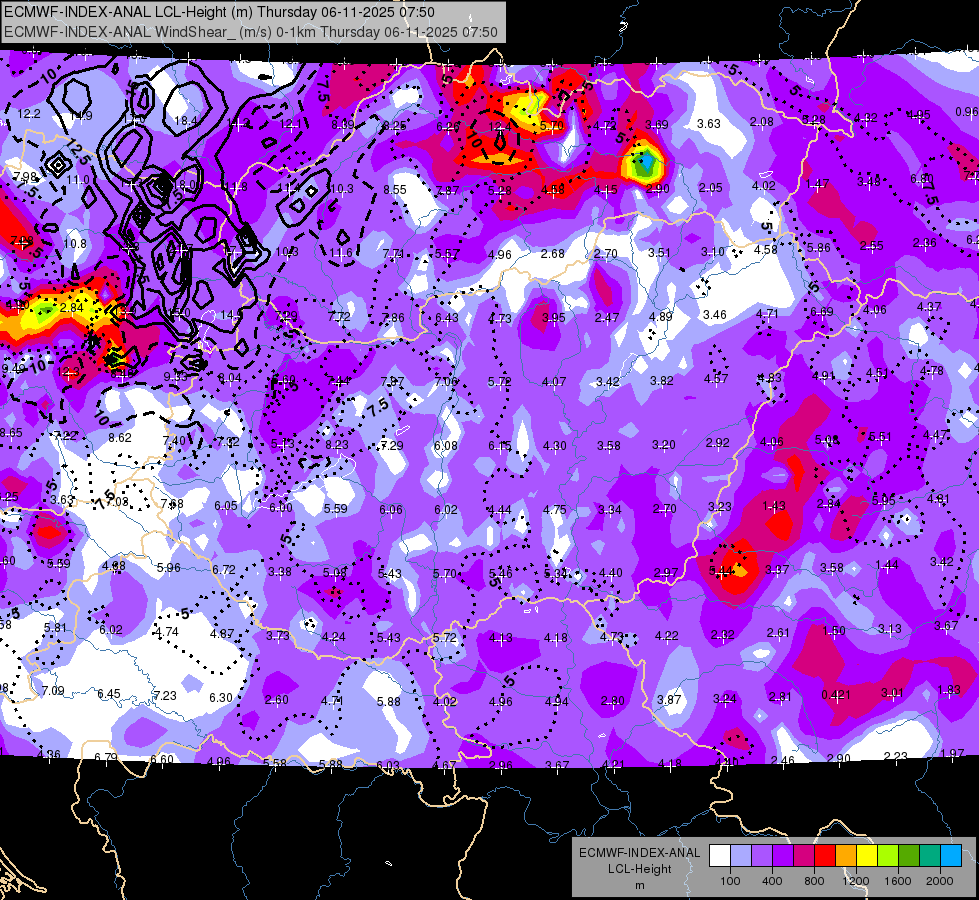Screen dimensions: 979x900
Task: Click the map value 1.97
Action: point(952,753)
